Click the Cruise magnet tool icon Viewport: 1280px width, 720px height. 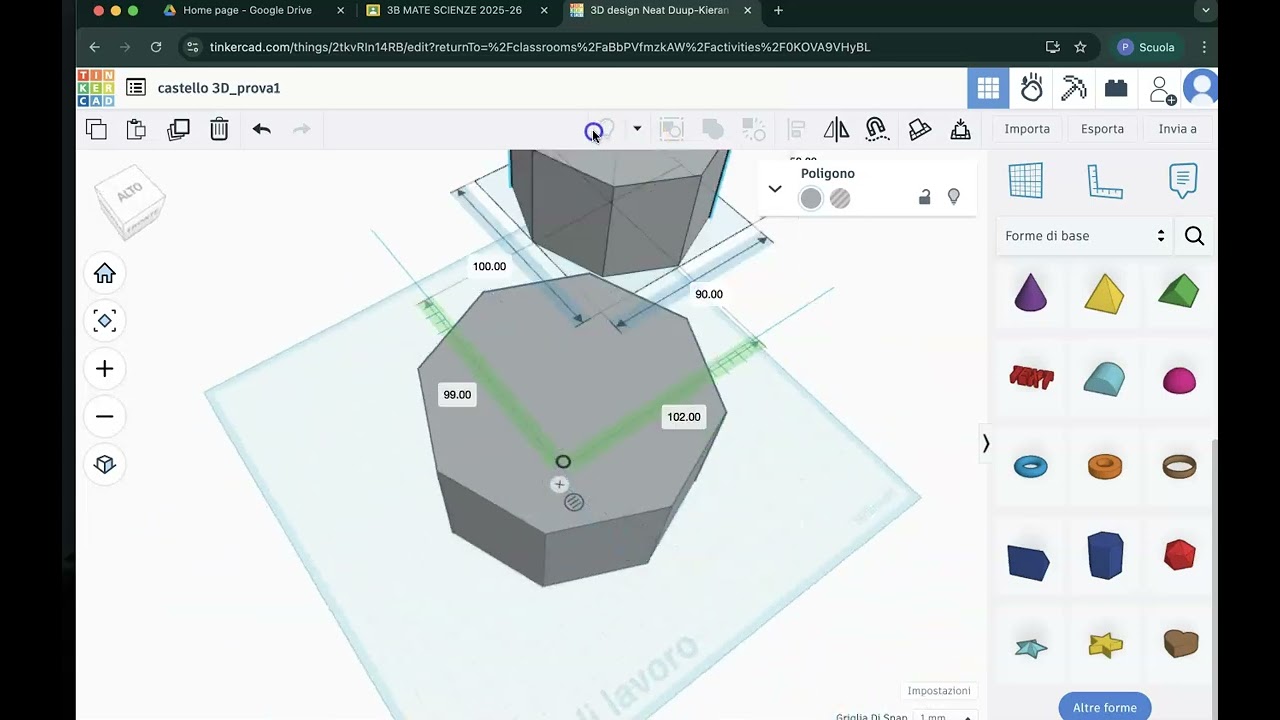(x=876, y=129)
